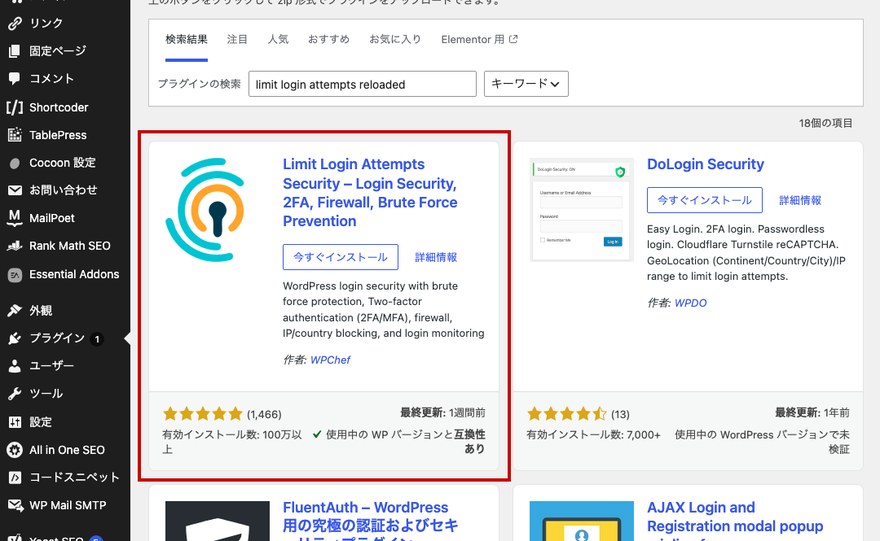
Task: Click the Plugins plug icon
Action: tap(15, 338)
